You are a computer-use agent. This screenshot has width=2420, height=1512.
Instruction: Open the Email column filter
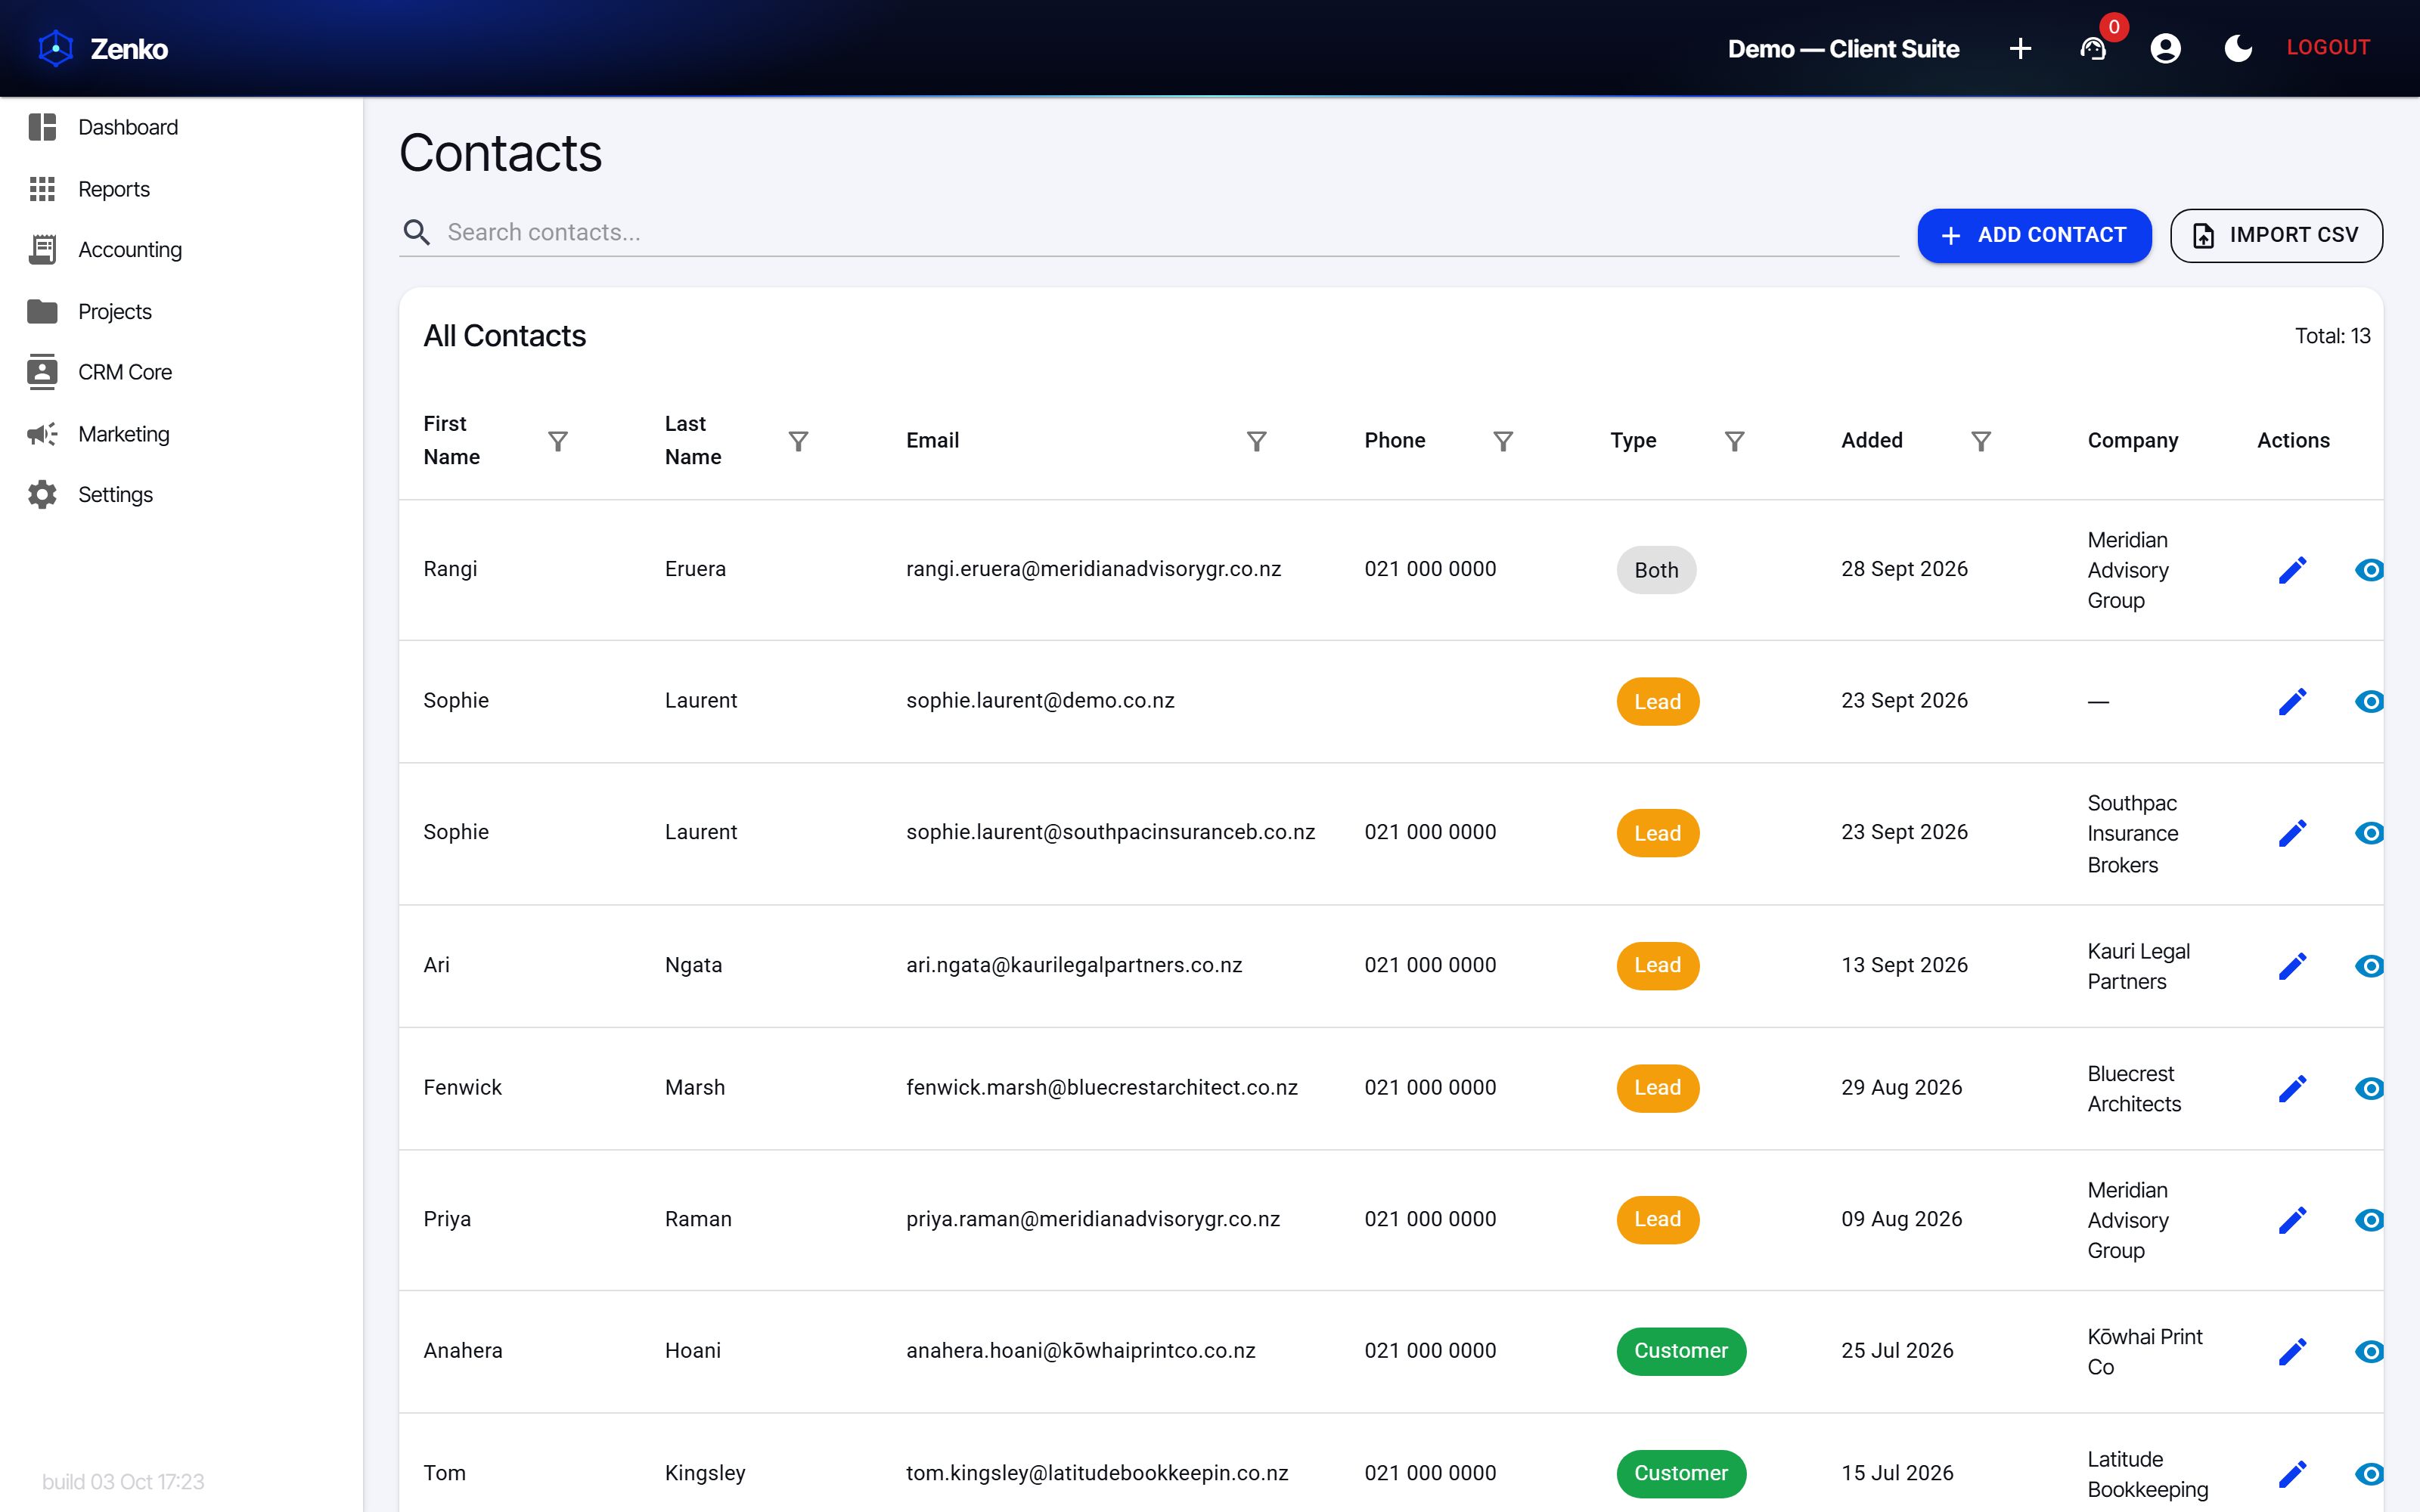pos(1257,441)
